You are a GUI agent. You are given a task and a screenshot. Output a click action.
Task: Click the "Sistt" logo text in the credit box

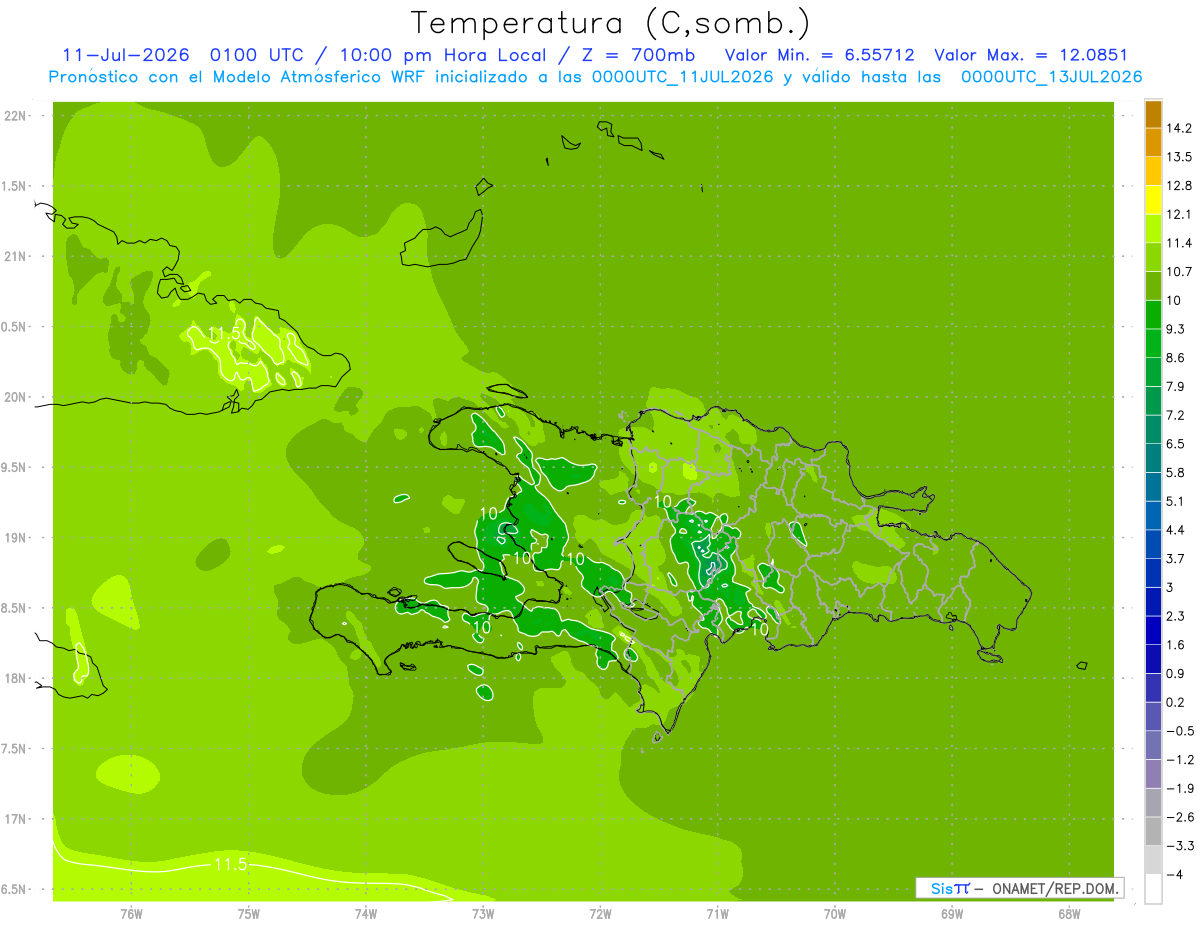(x=950, y=888)
